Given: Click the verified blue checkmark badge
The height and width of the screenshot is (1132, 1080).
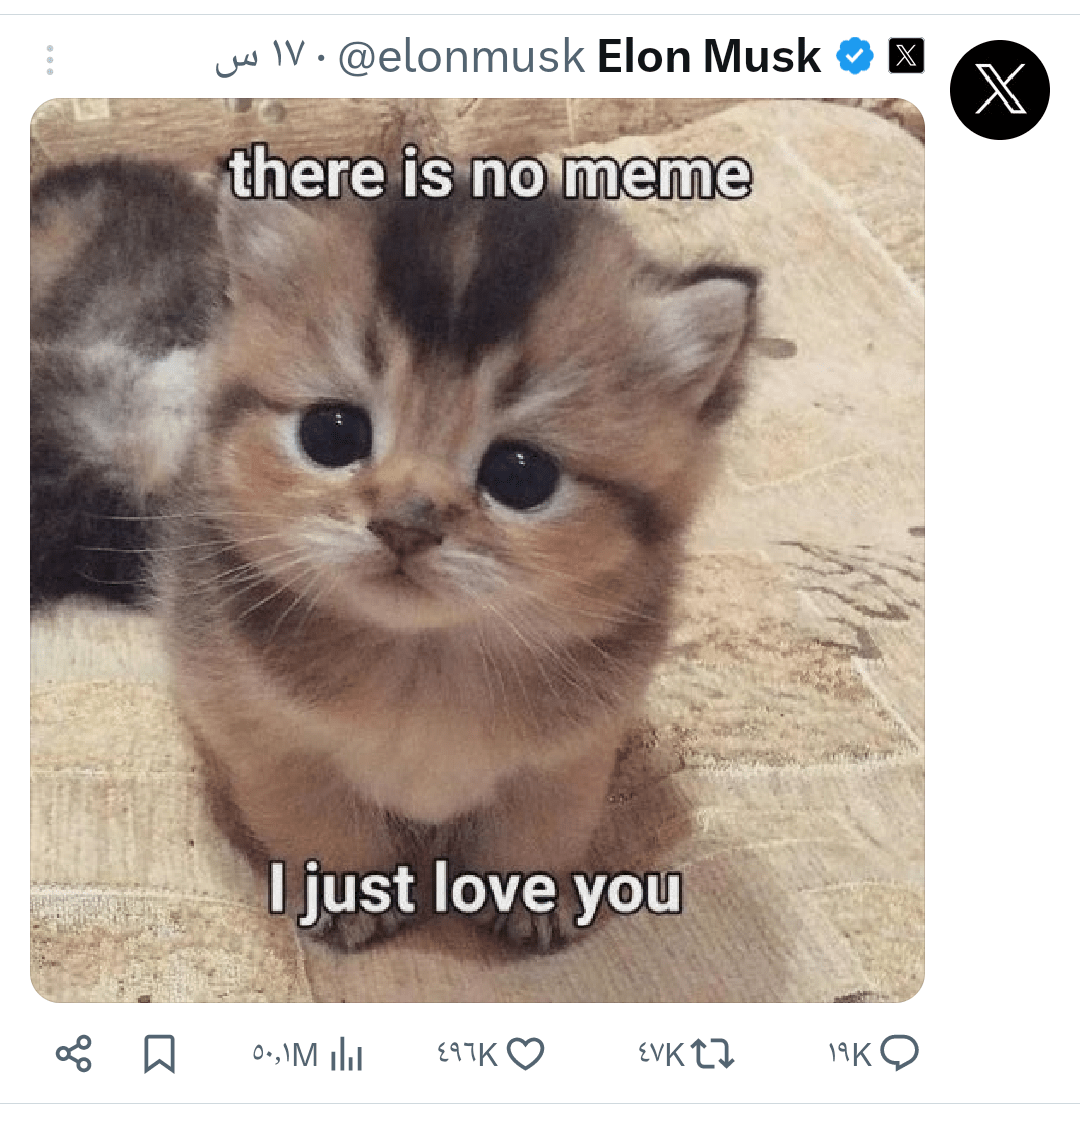Looking at the screenshot, I should pos(855,56).
